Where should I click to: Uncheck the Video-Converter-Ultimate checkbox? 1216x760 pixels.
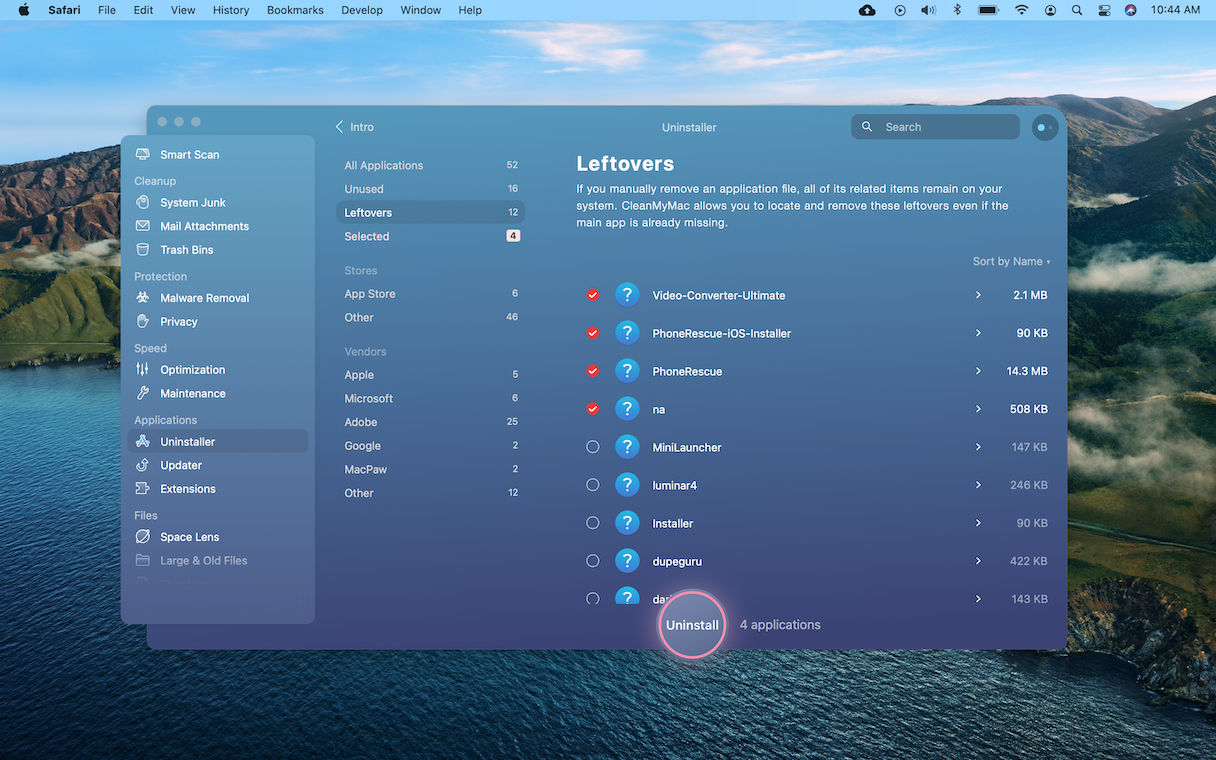click(593, 295)
